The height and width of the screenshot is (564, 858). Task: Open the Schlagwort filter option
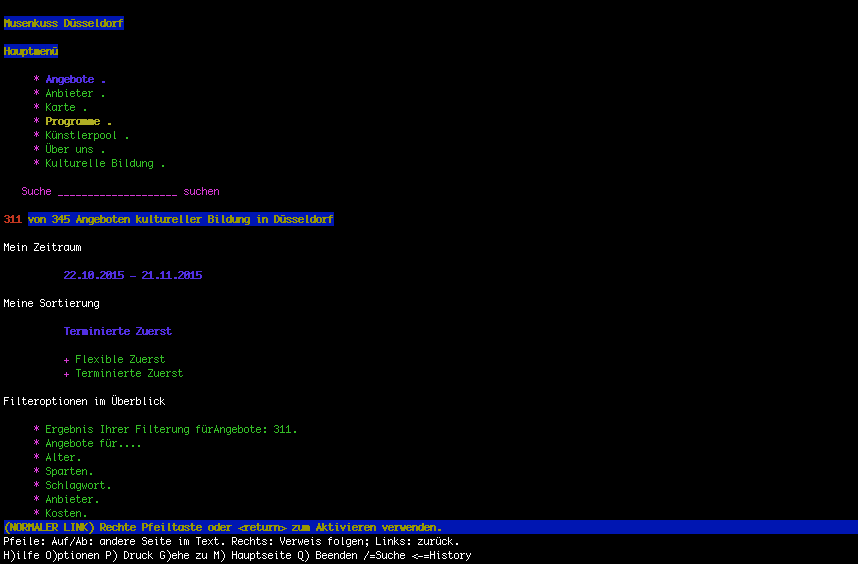click(78, 485)
